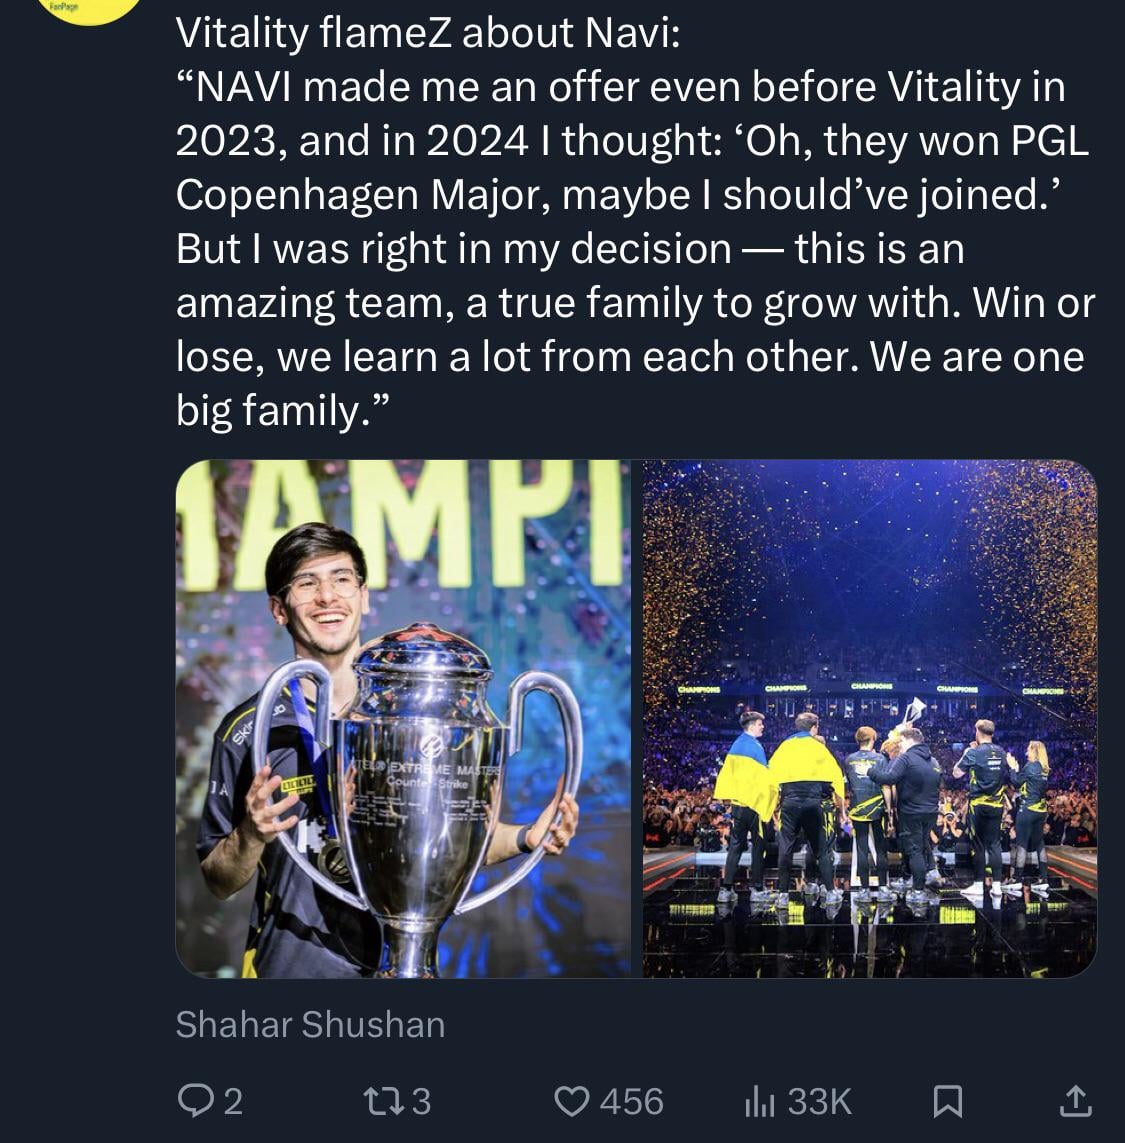The image size is (1125, 1143).
Task: Click the silver trophy in left photo
Action: pyautogui.click(x=420, y=780)
